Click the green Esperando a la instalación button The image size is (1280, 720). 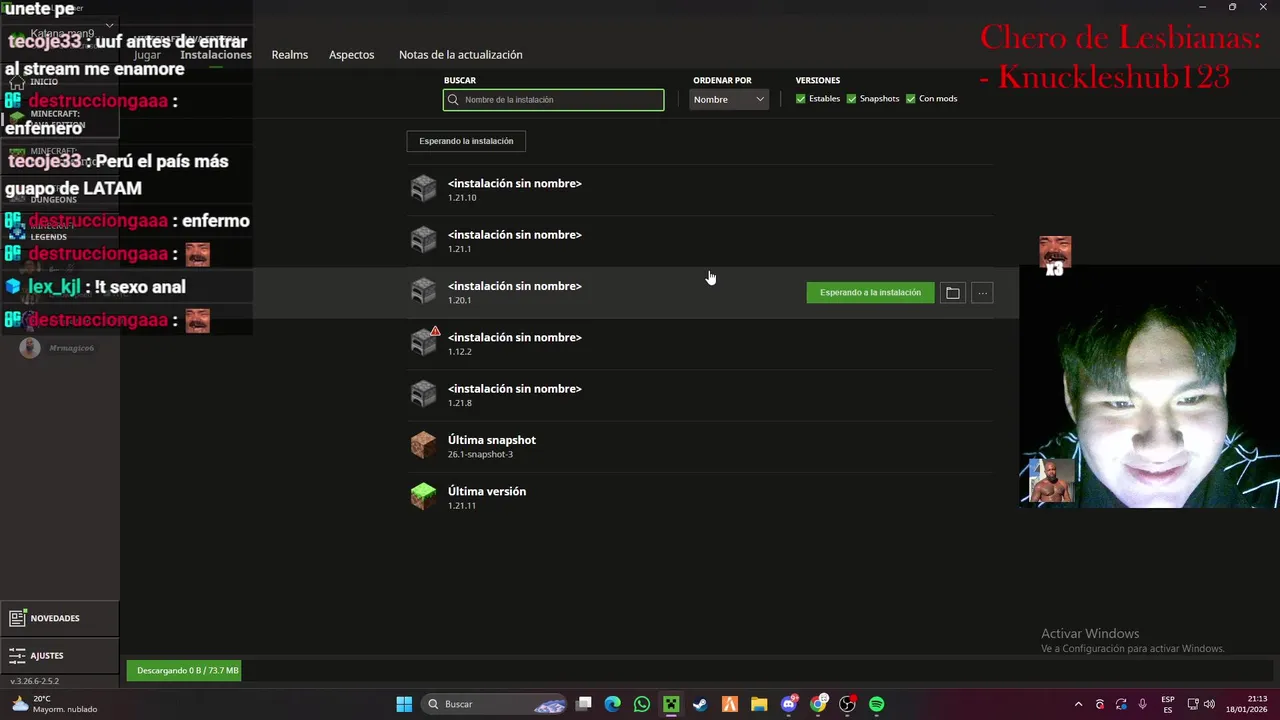pos(871,293)
